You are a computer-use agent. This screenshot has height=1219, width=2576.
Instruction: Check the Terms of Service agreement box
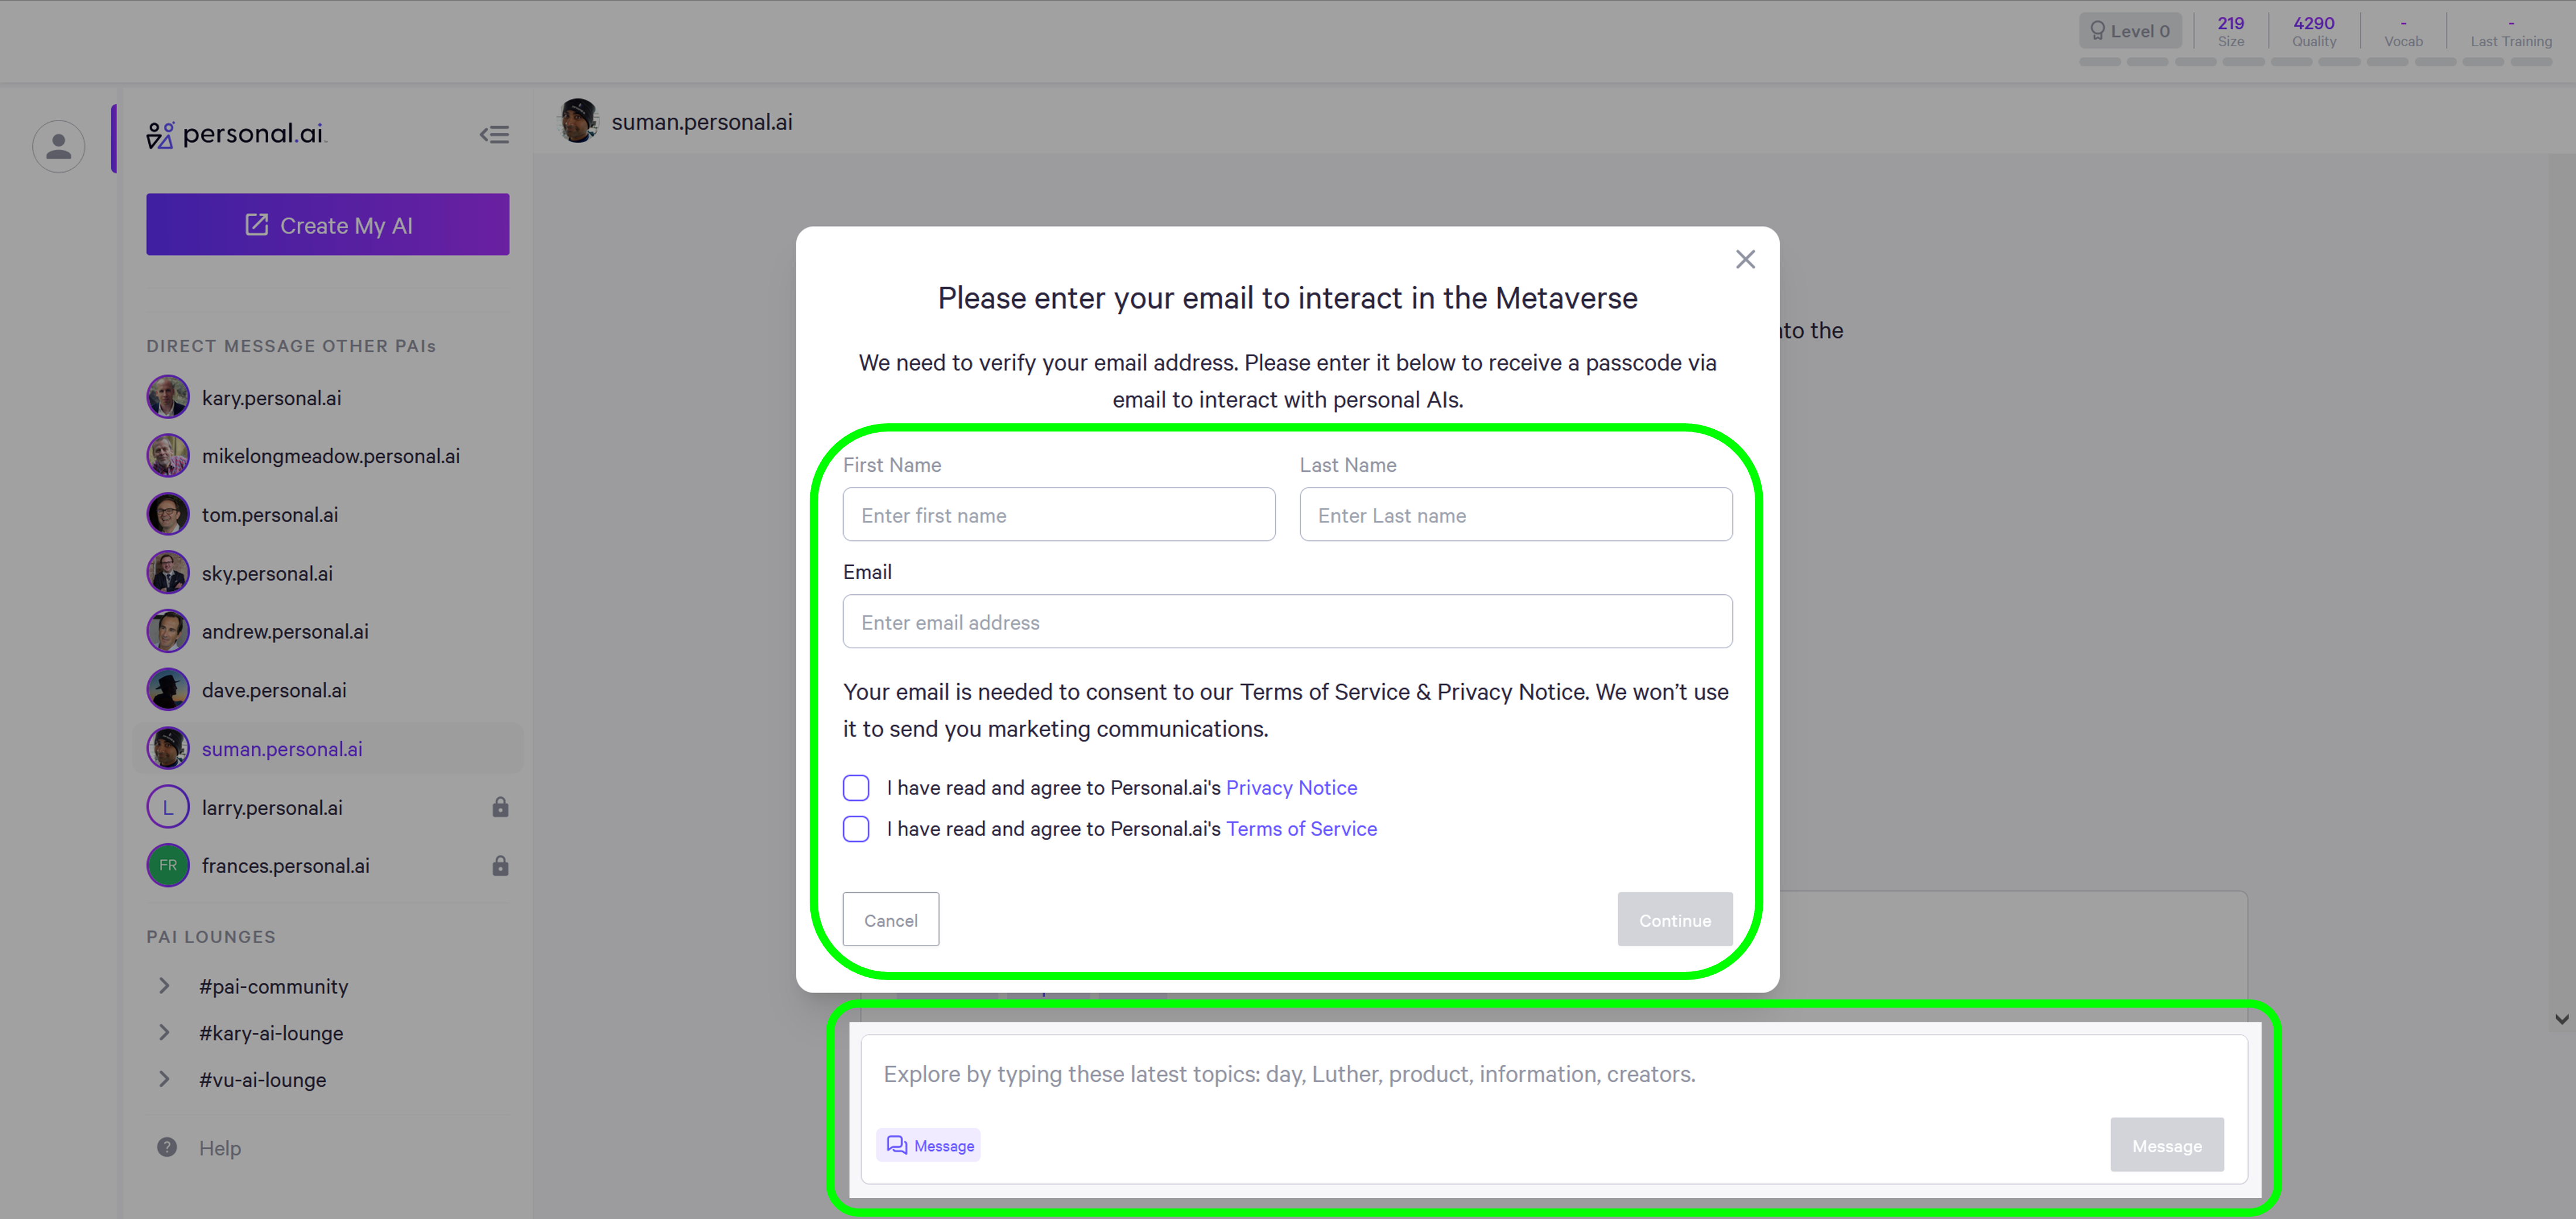pyautogui.click(x=856, y=829)
